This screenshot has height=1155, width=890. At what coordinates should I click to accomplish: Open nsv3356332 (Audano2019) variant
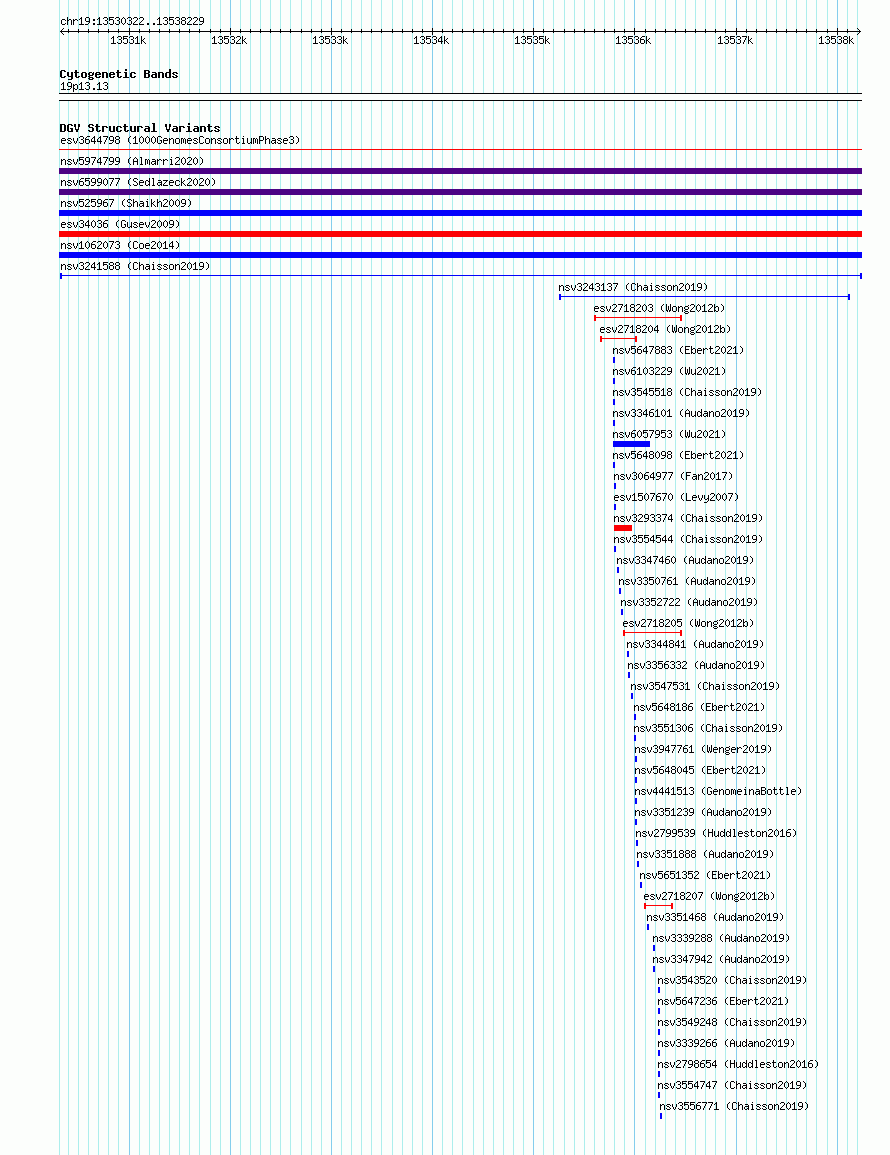[696, 665]
